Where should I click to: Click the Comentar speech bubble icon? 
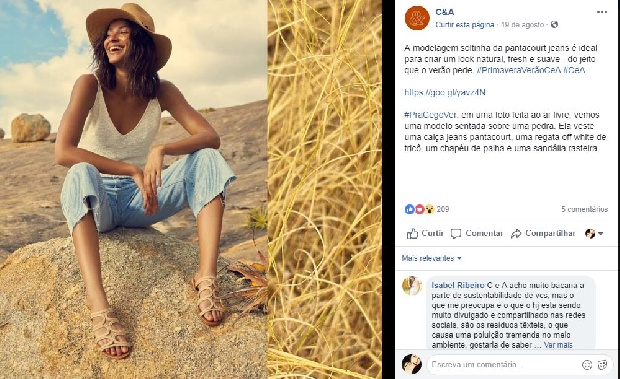[x=456, y=234]
